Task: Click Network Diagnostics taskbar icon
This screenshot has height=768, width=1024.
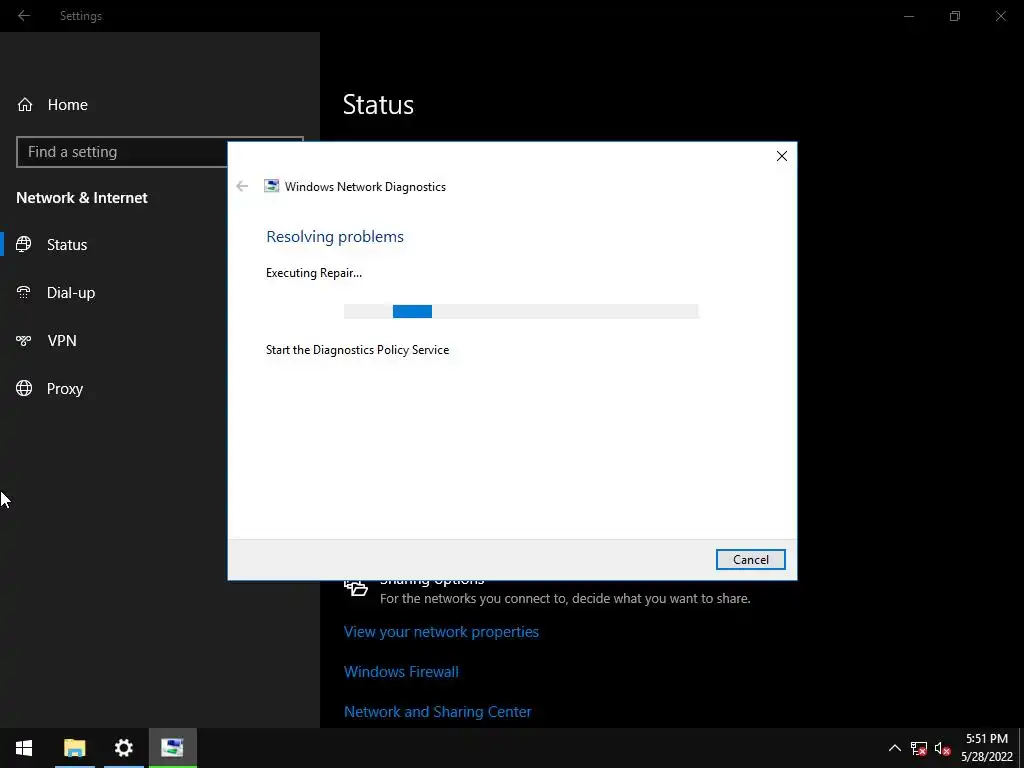Action: click(x=172, y=748)
